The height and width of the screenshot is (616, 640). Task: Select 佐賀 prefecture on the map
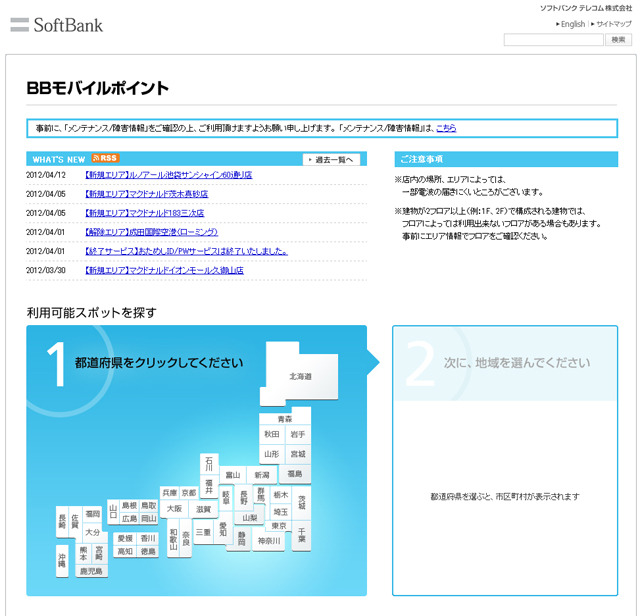pos(75,521)
